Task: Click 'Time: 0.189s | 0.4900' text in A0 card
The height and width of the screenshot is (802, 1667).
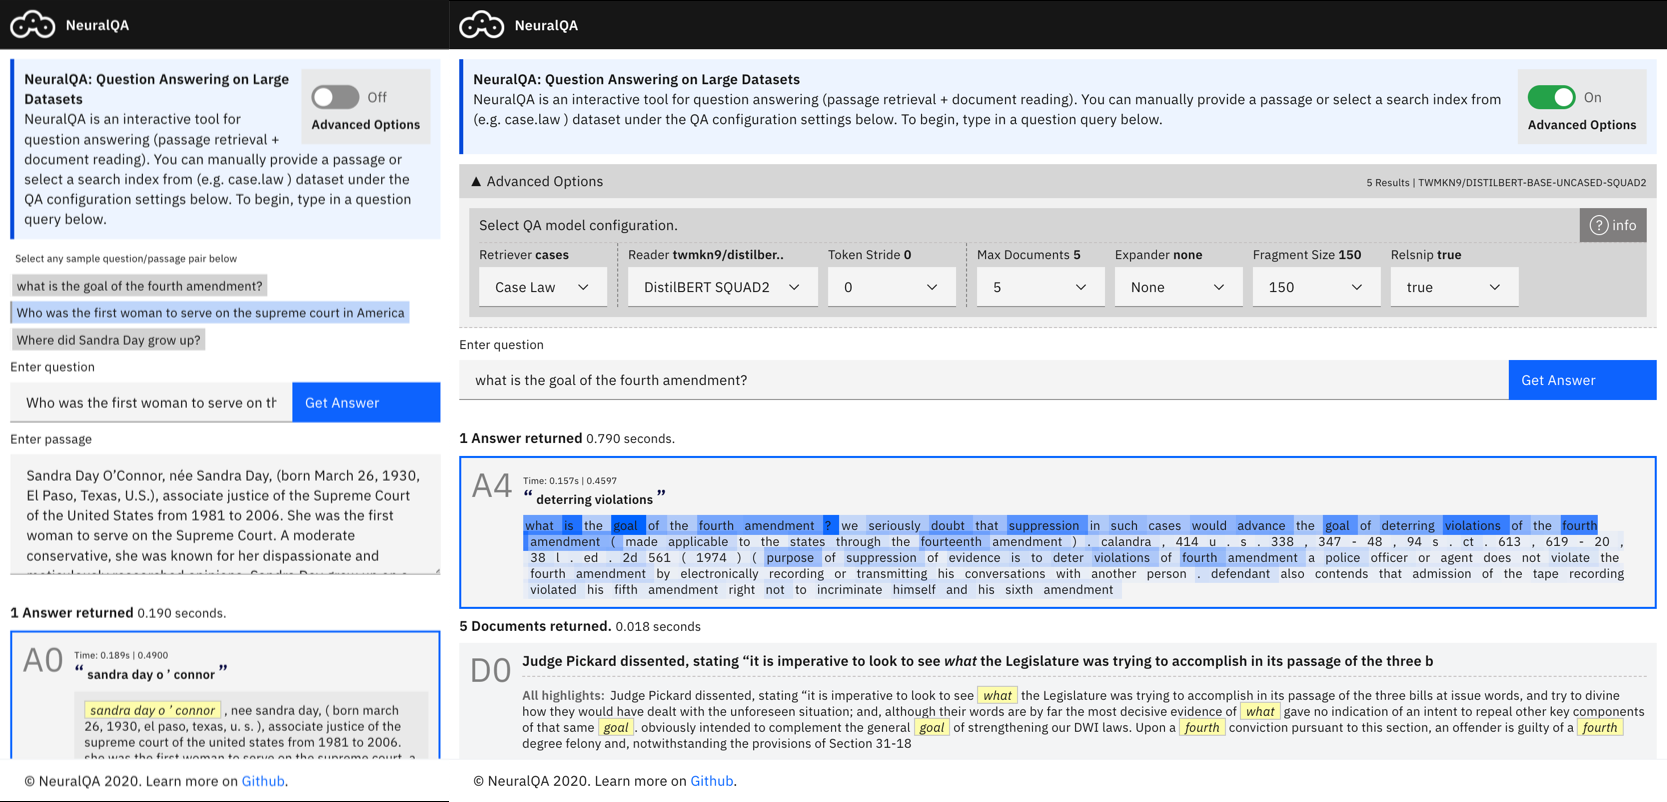Action: click(x=121, y=656)
